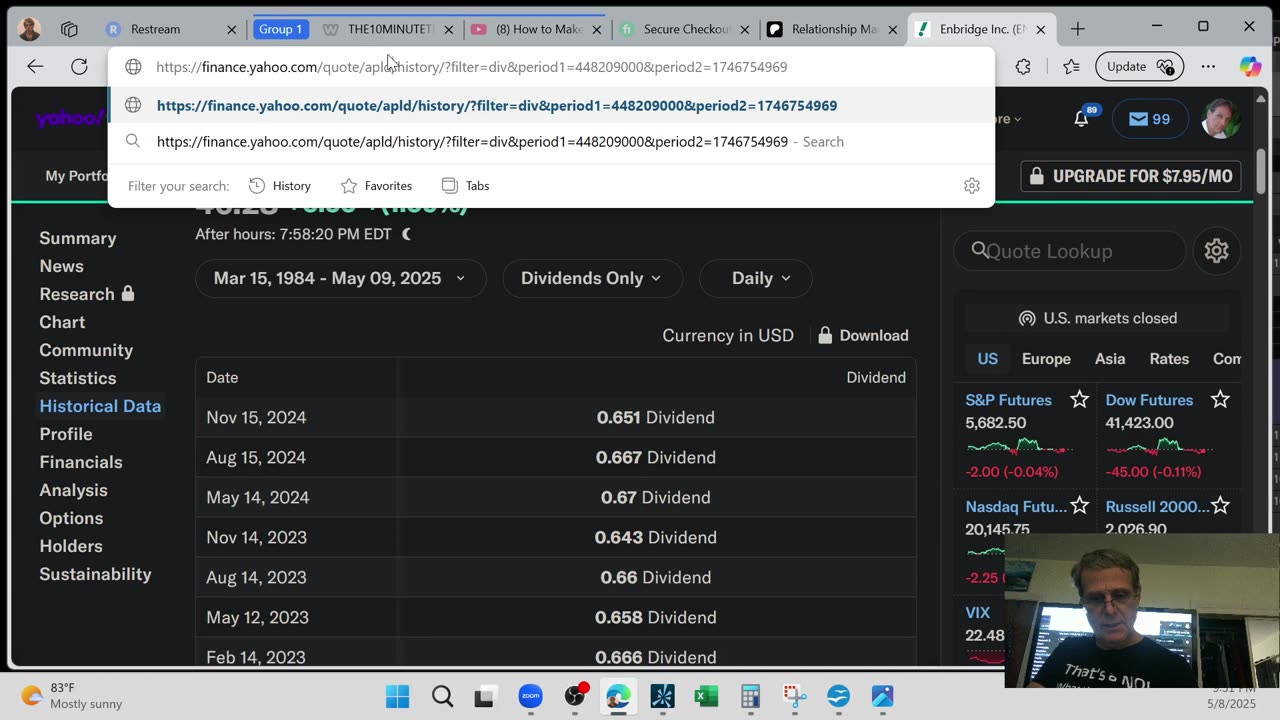Open the Yahoo account profile picture
Viewport: 1280px width, 720px height.
point(1221,118)
